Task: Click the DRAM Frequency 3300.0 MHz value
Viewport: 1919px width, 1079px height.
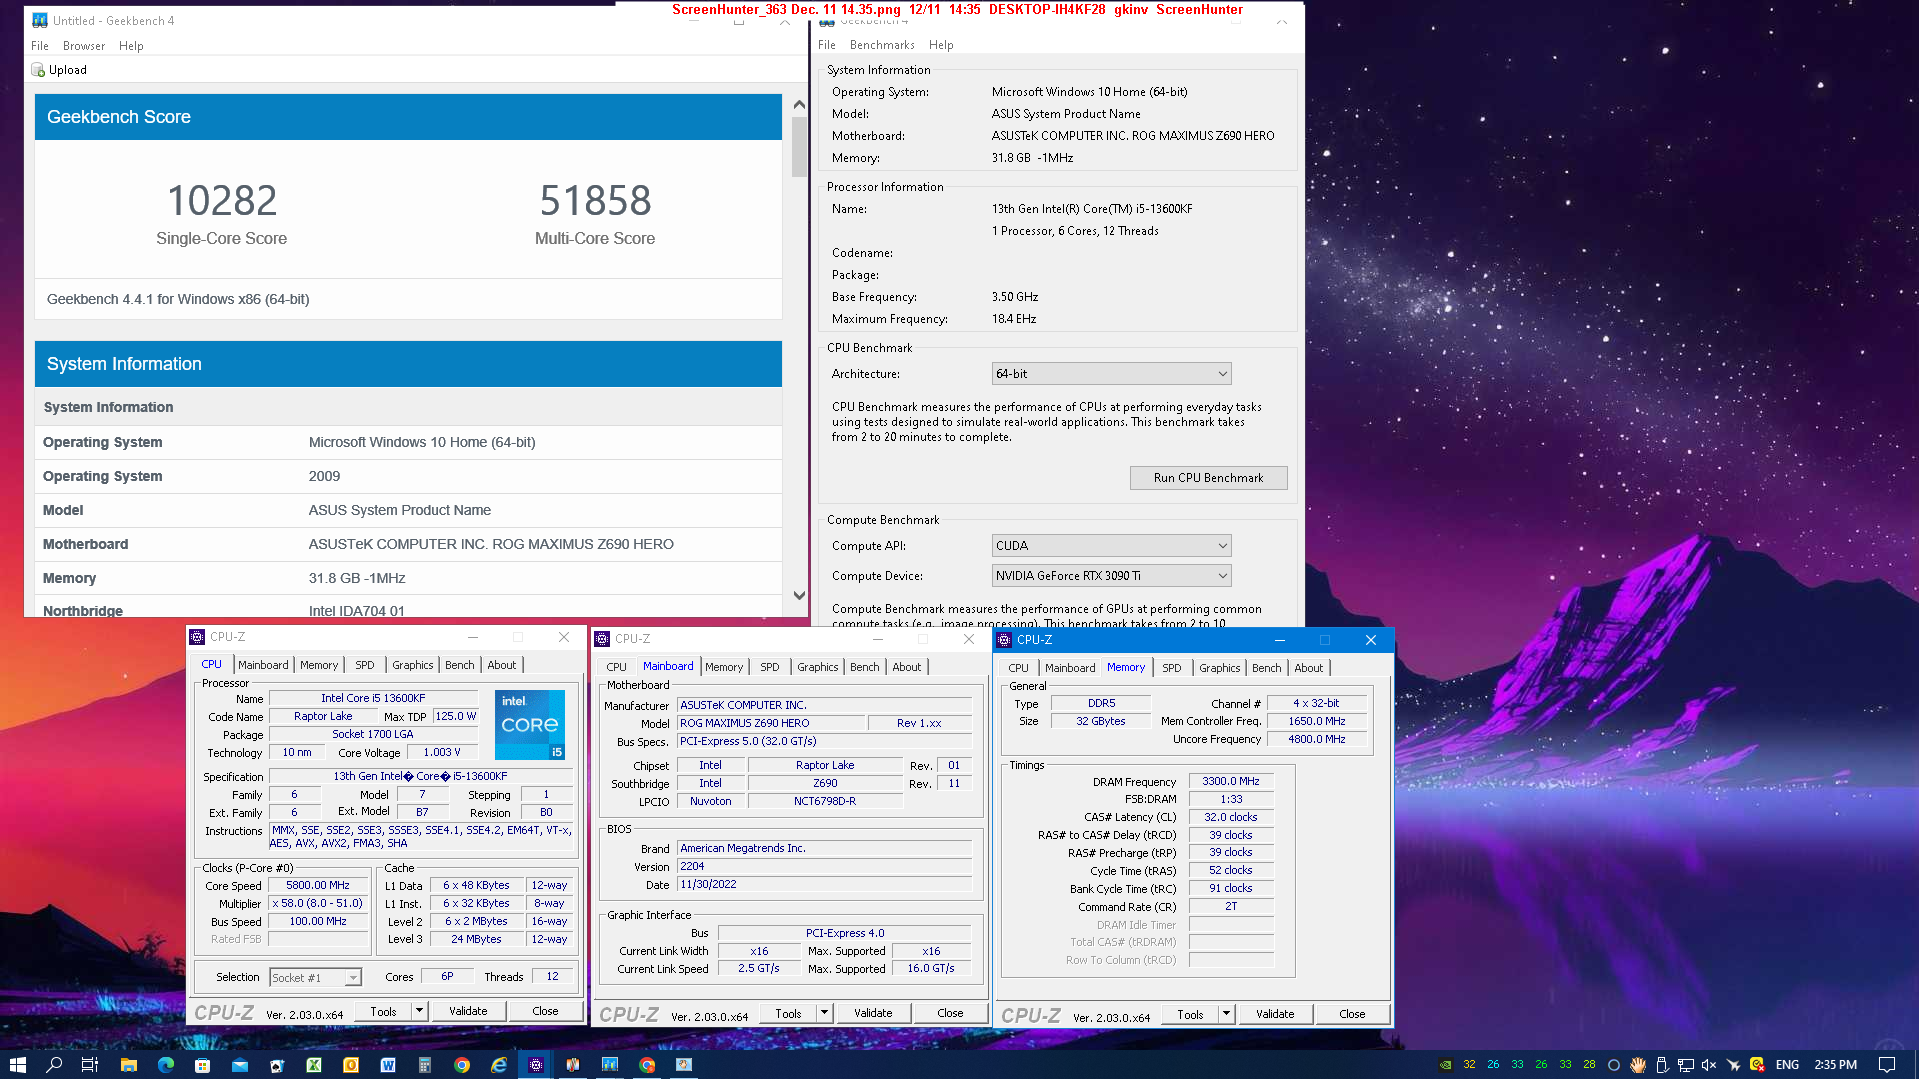Action: click(1231, 782)
